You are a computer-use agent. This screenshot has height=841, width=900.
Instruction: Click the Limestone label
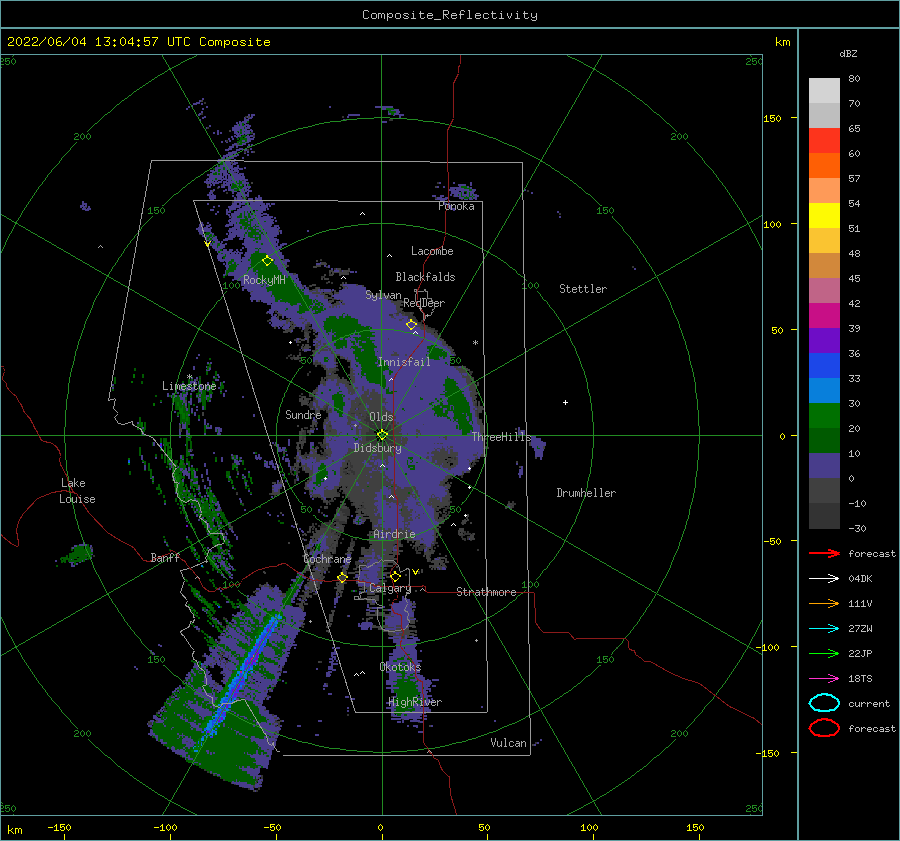coord(189,386)
